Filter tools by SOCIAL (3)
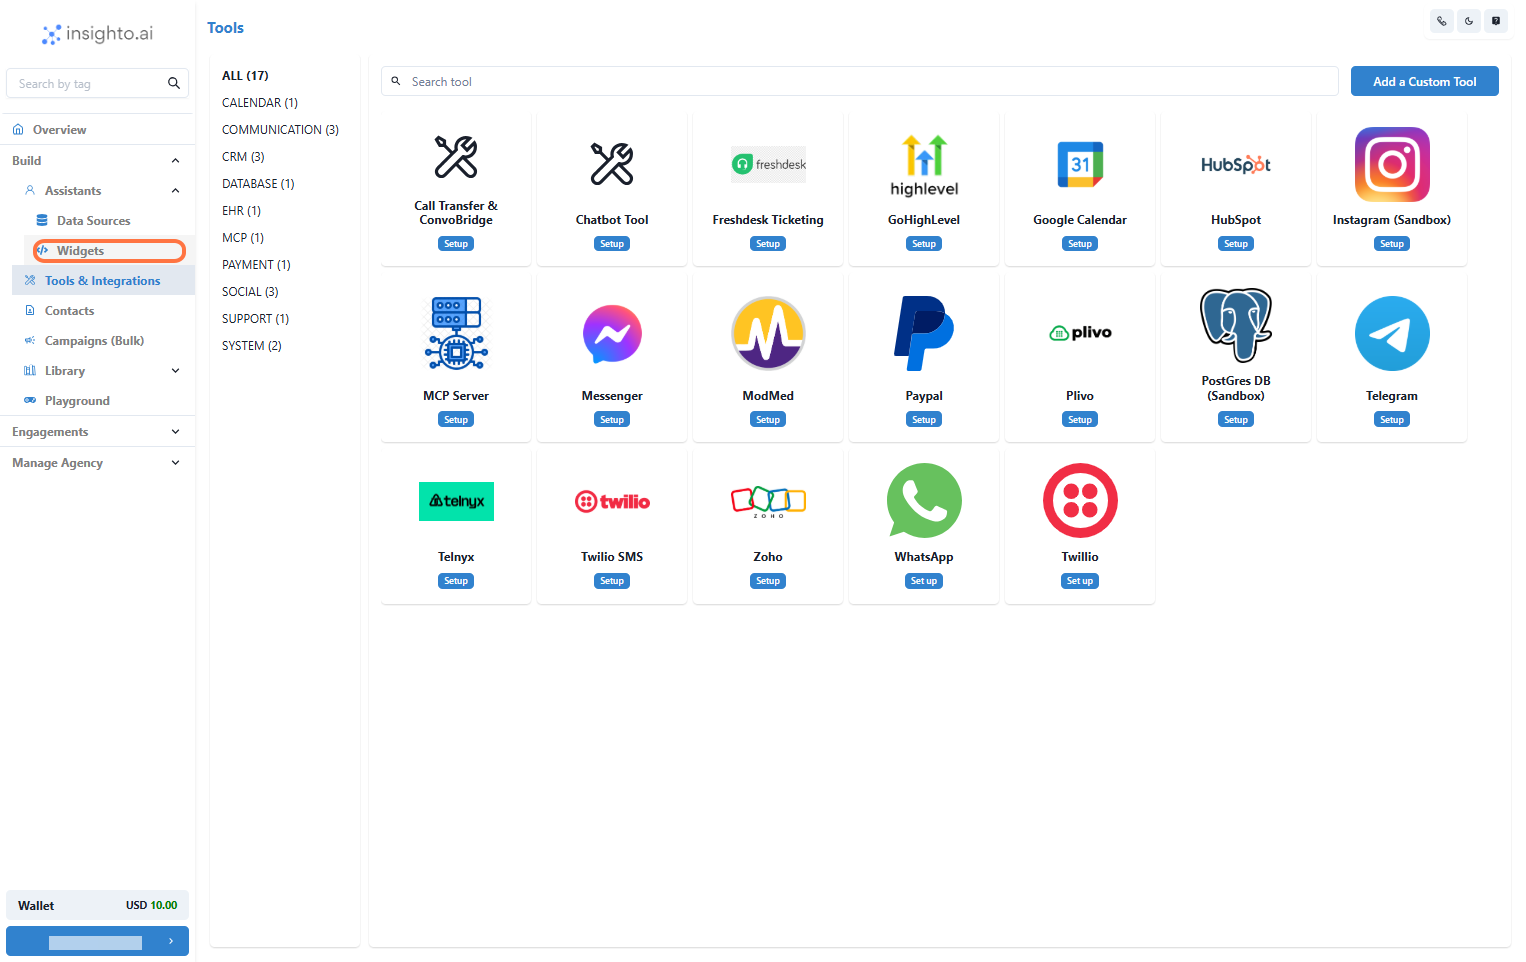The image size is (1526, 962). (250, 292)
